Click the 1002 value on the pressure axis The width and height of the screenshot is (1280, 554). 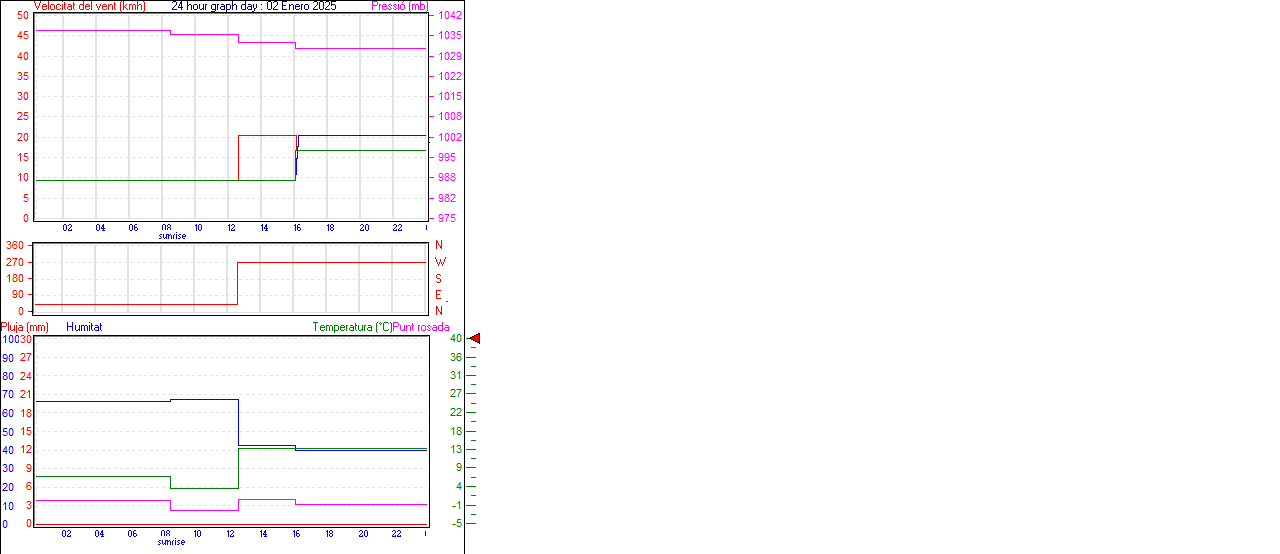[x=450, y=137]
